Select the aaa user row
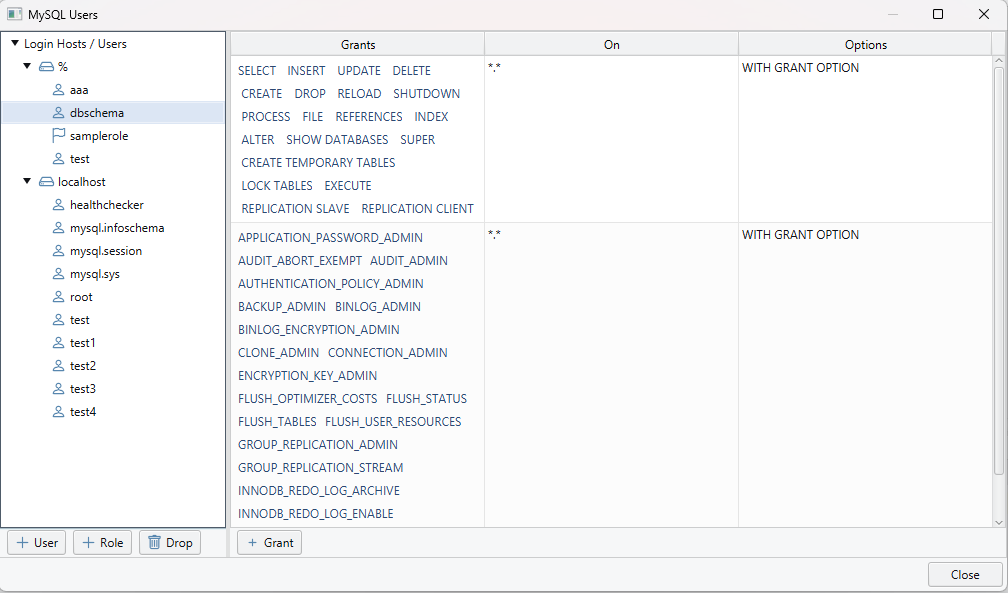Screen dimensions: 1008x593 (x=113, y=90)
